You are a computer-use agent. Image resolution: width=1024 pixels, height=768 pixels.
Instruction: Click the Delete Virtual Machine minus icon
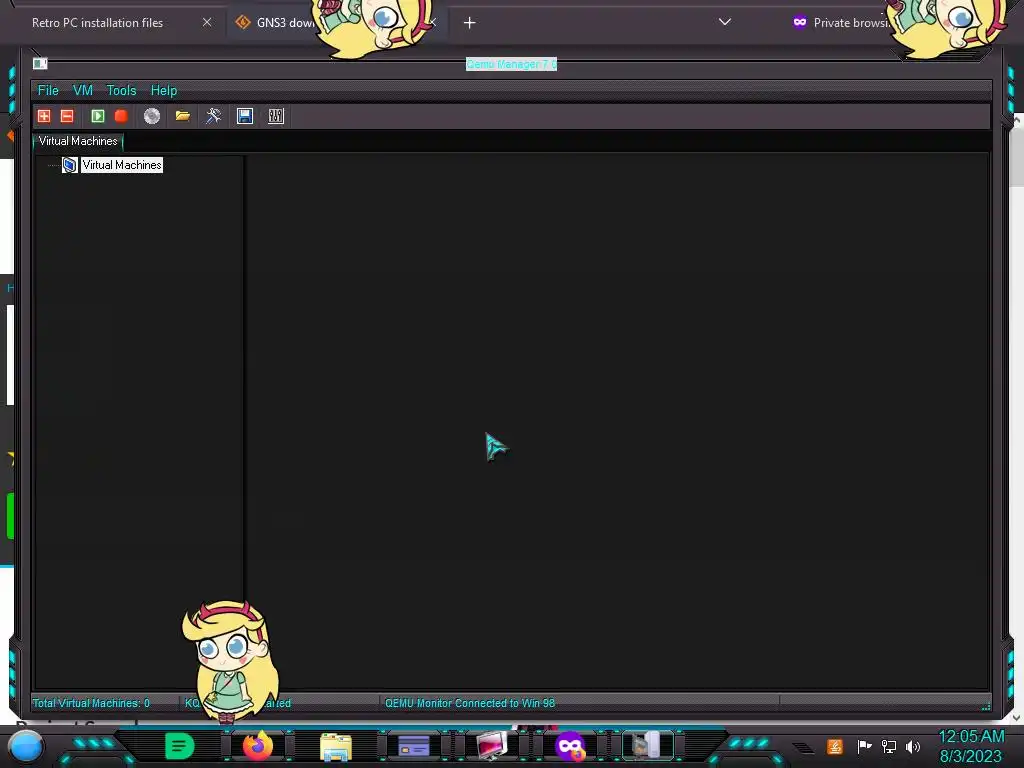tap(67, 116)
